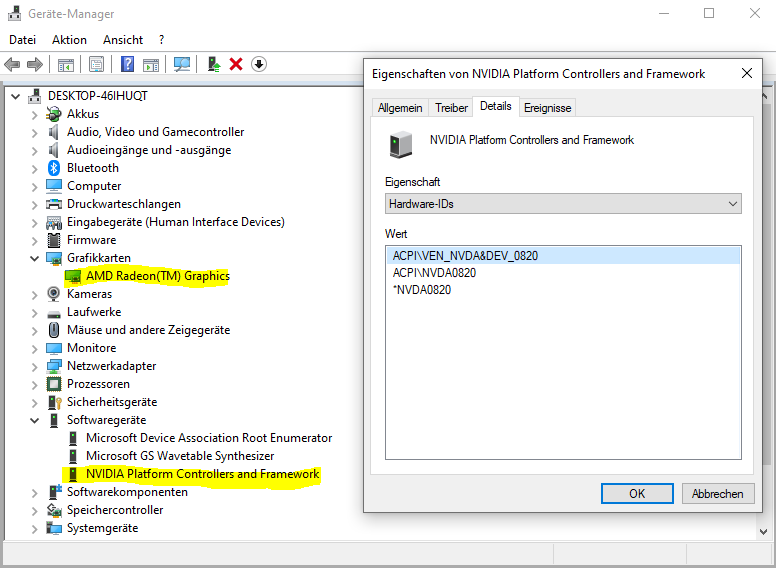Click the Sicherheitsgeräte key icon
The image size is (776, 568).
(54, 402)
